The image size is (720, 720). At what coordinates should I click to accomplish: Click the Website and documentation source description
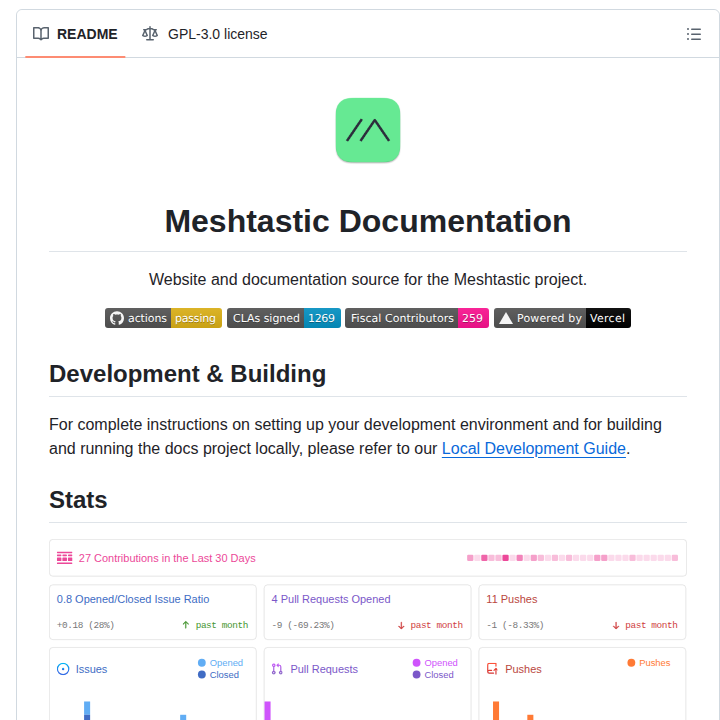click(x=368, y=279)
